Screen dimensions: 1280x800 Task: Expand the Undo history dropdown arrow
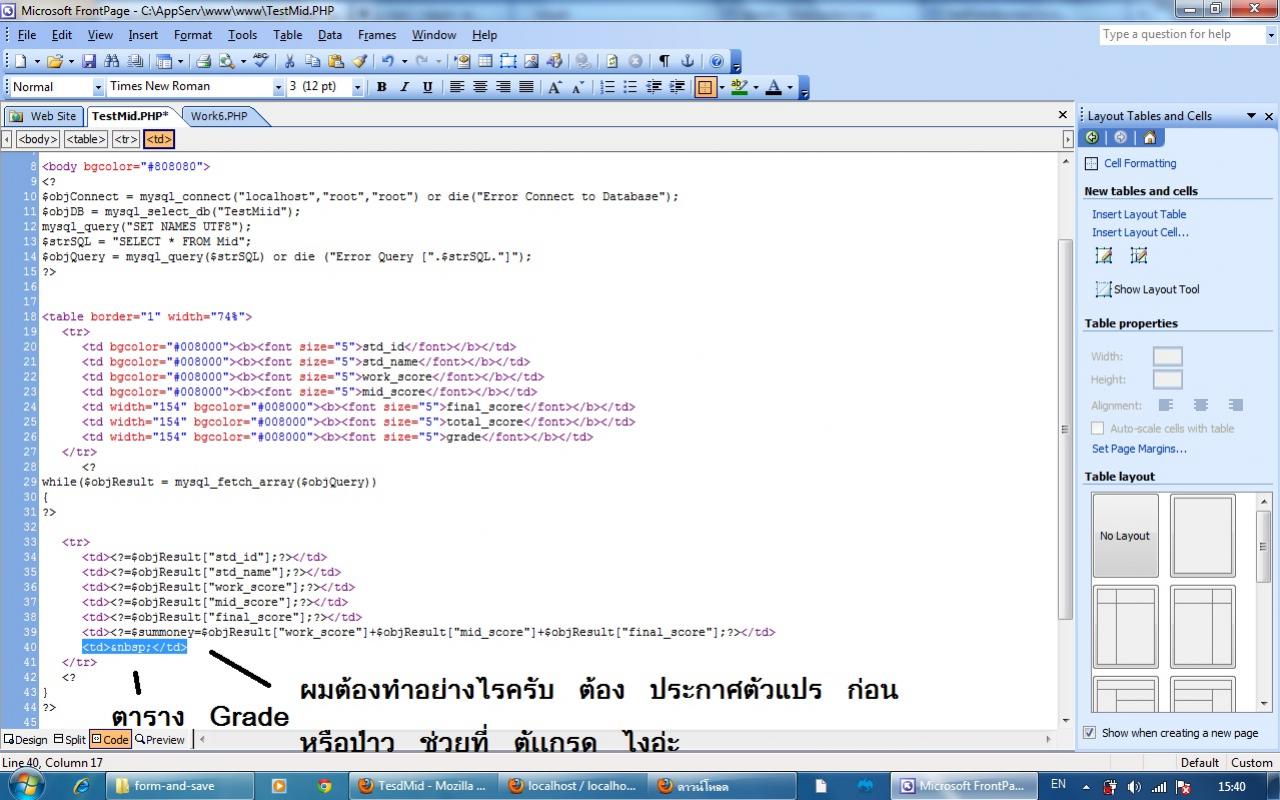pos(403,62)
